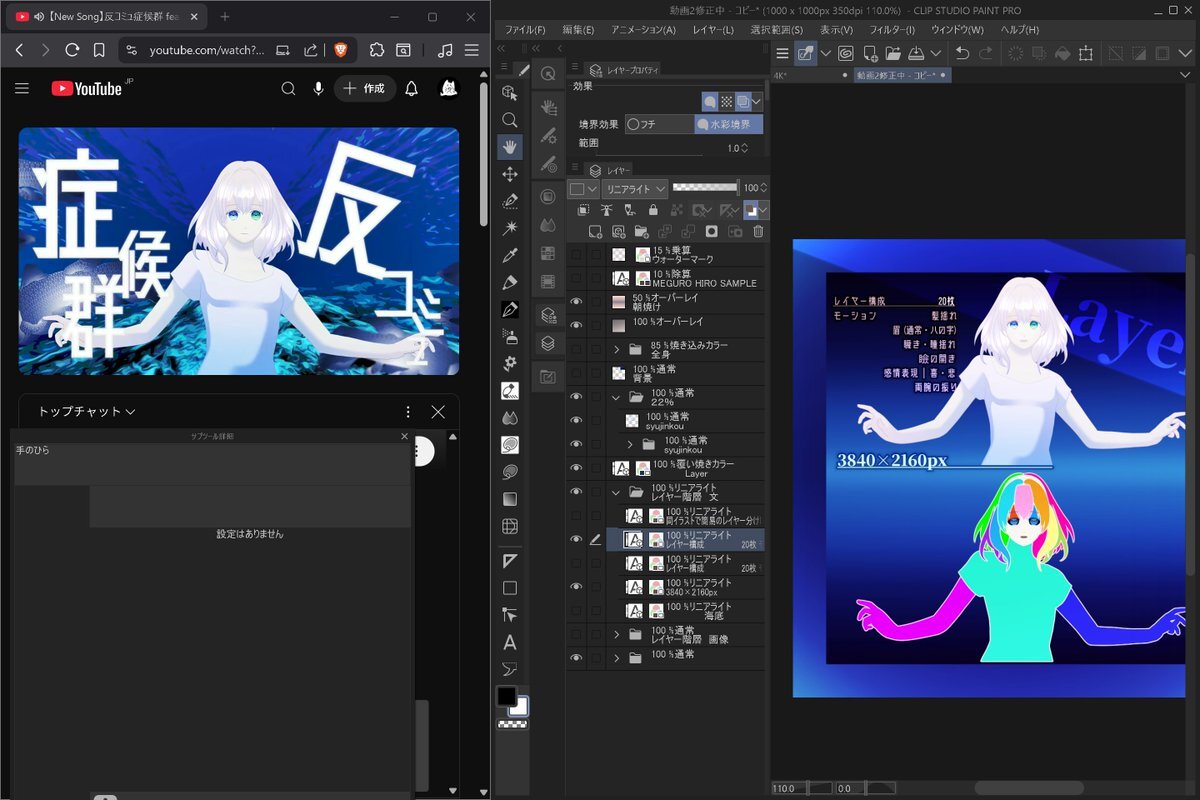
Task: Select the Move Layer tool
Action: [x=510, y=174]
